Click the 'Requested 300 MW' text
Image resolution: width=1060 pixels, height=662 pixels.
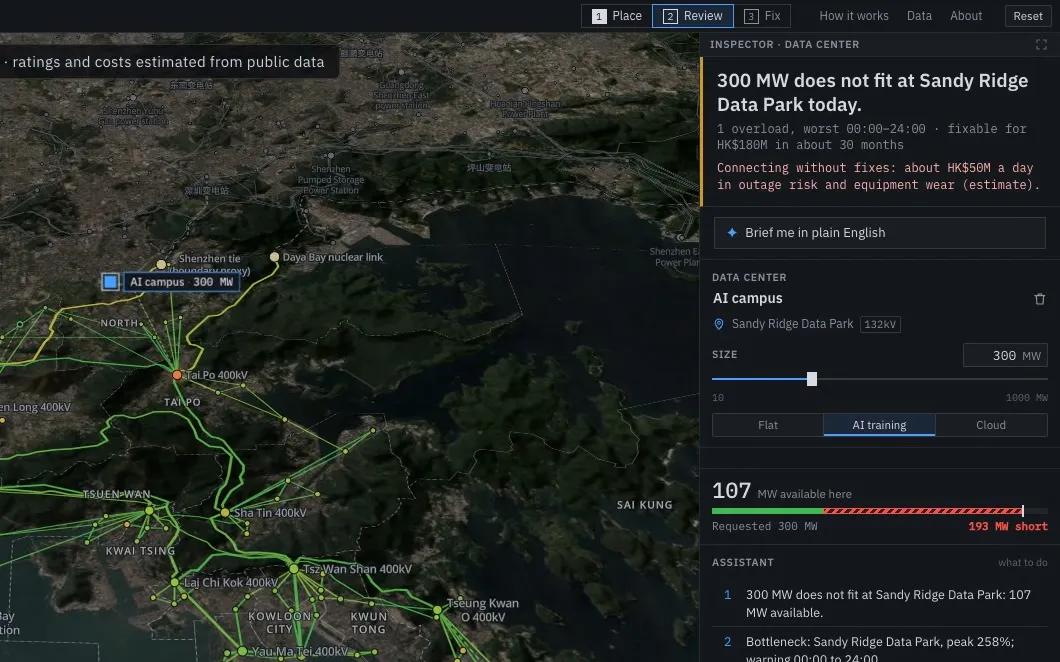(765, 526)
